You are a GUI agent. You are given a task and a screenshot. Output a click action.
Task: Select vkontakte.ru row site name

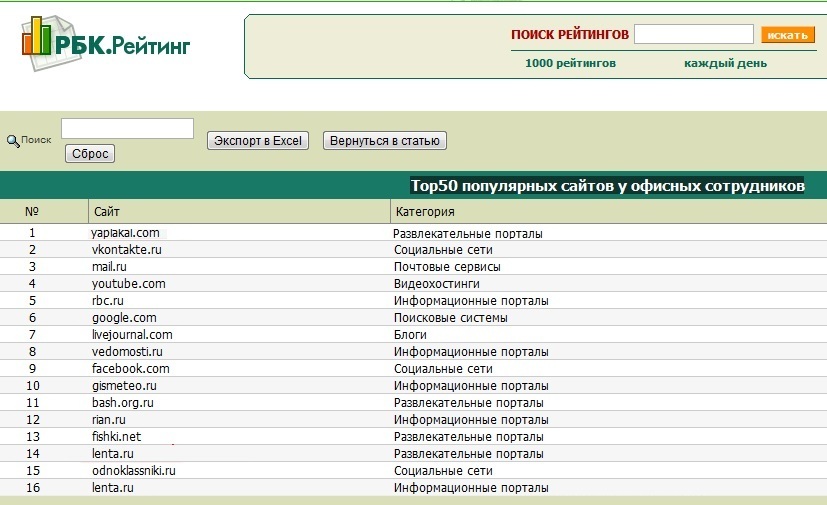(x=127, y=250)
